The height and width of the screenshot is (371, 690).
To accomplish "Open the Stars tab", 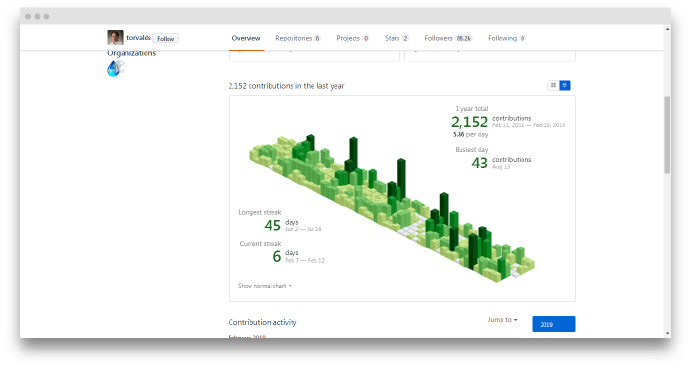I will [x=396, y=38].
